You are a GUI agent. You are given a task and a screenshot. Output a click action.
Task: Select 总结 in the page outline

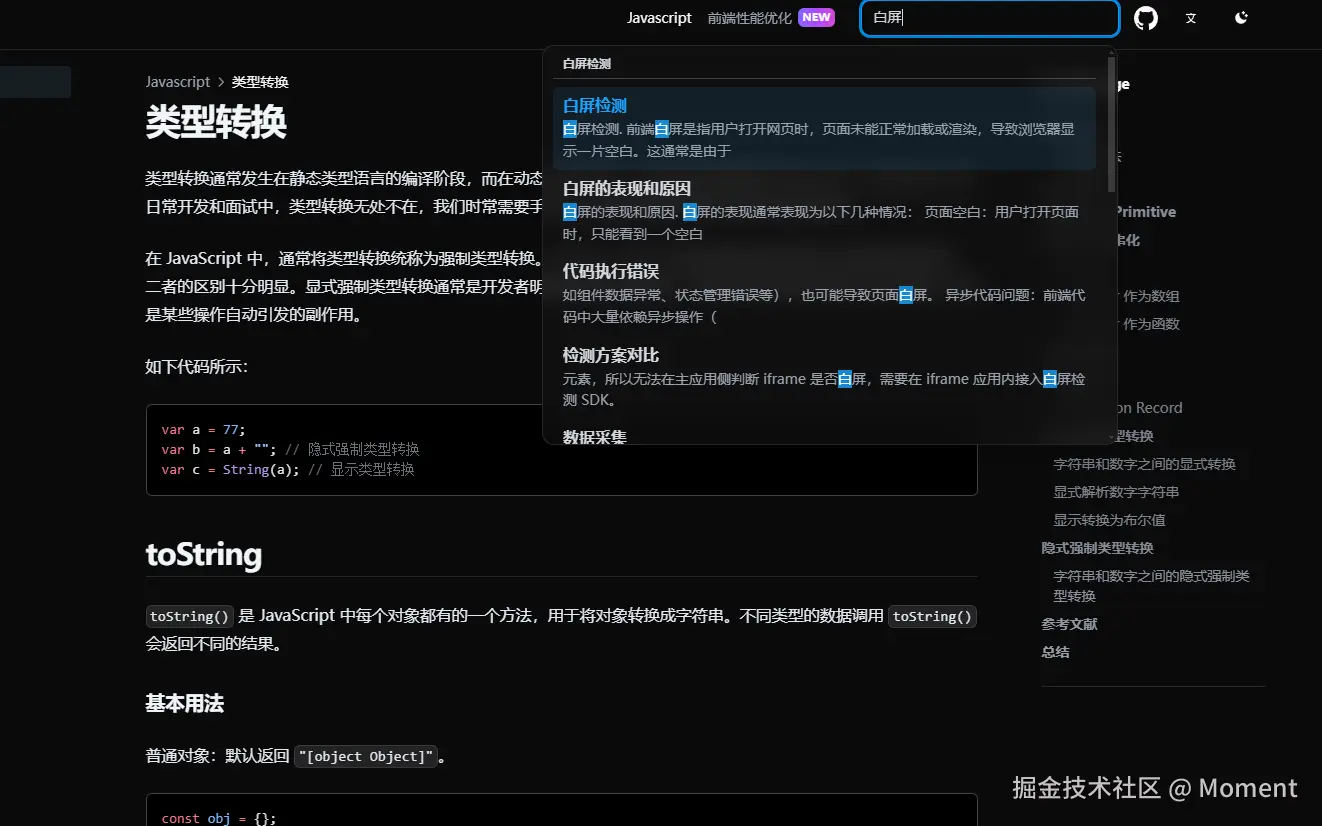1054,651
